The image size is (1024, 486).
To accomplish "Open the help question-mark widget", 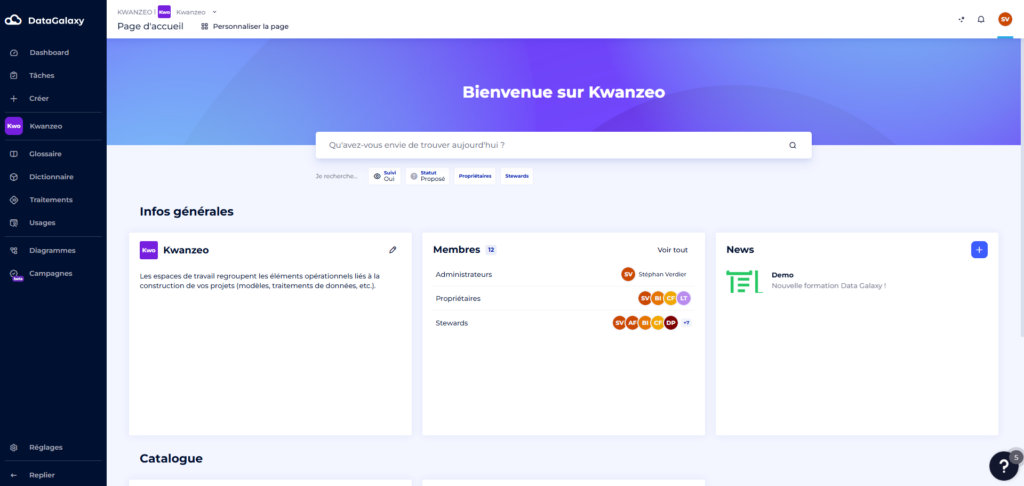I will pyautogui.click(x=1004, y=466).
